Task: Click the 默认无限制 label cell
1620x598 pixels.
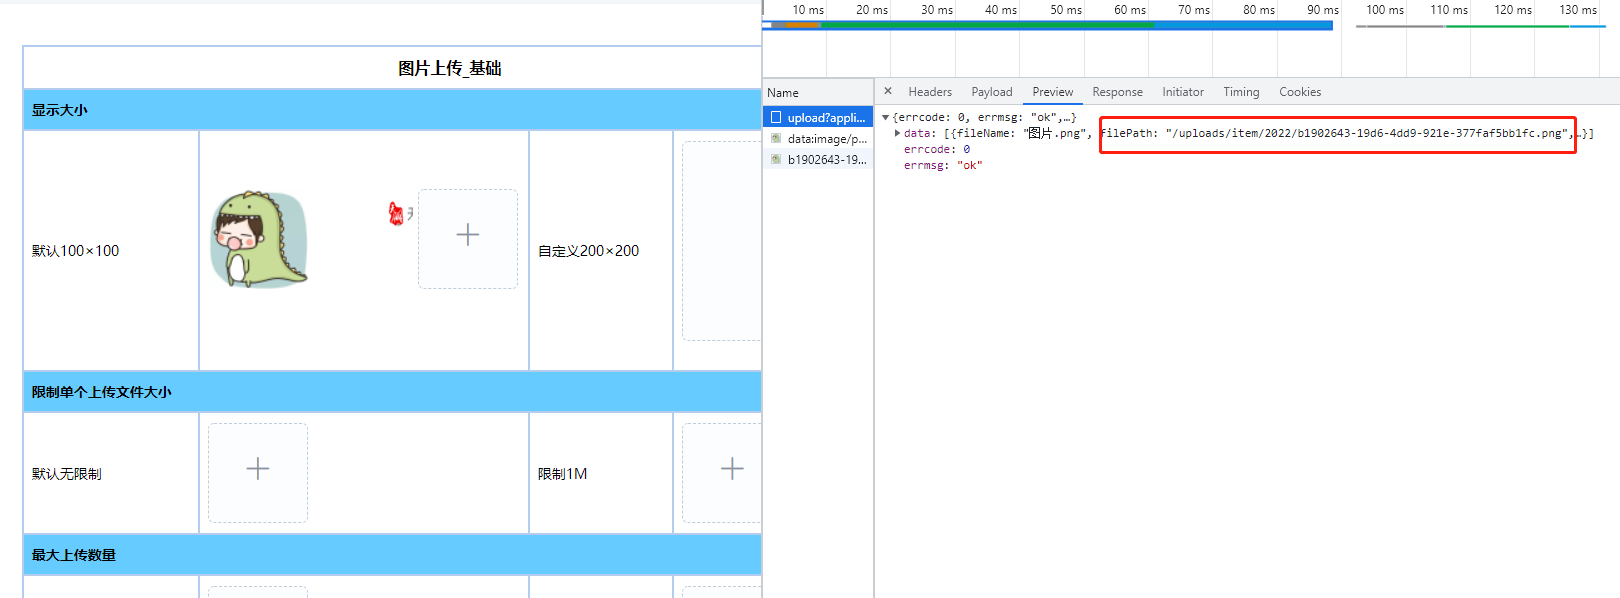Action: point(111,473)
